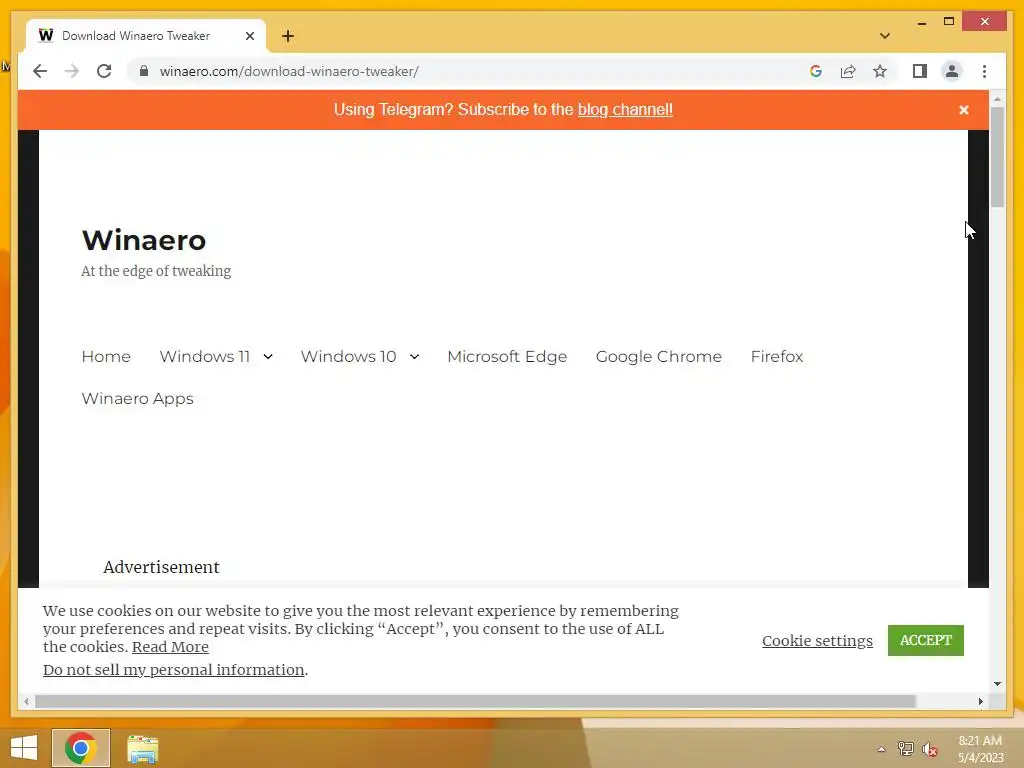This screenshot has width=1024, height=768.
Task: Click the network tray icon
Action: point(905,748)
